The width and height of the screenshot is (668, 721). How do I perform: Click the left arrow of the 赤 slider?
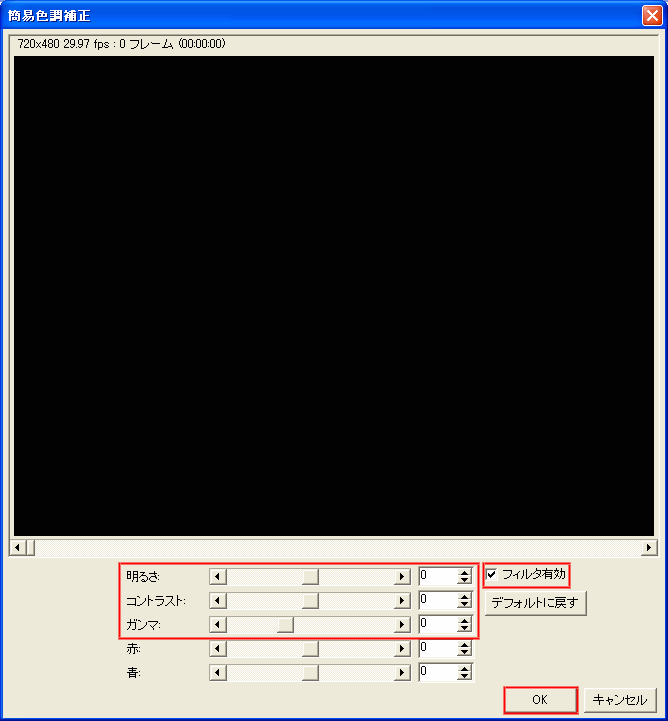218,648
